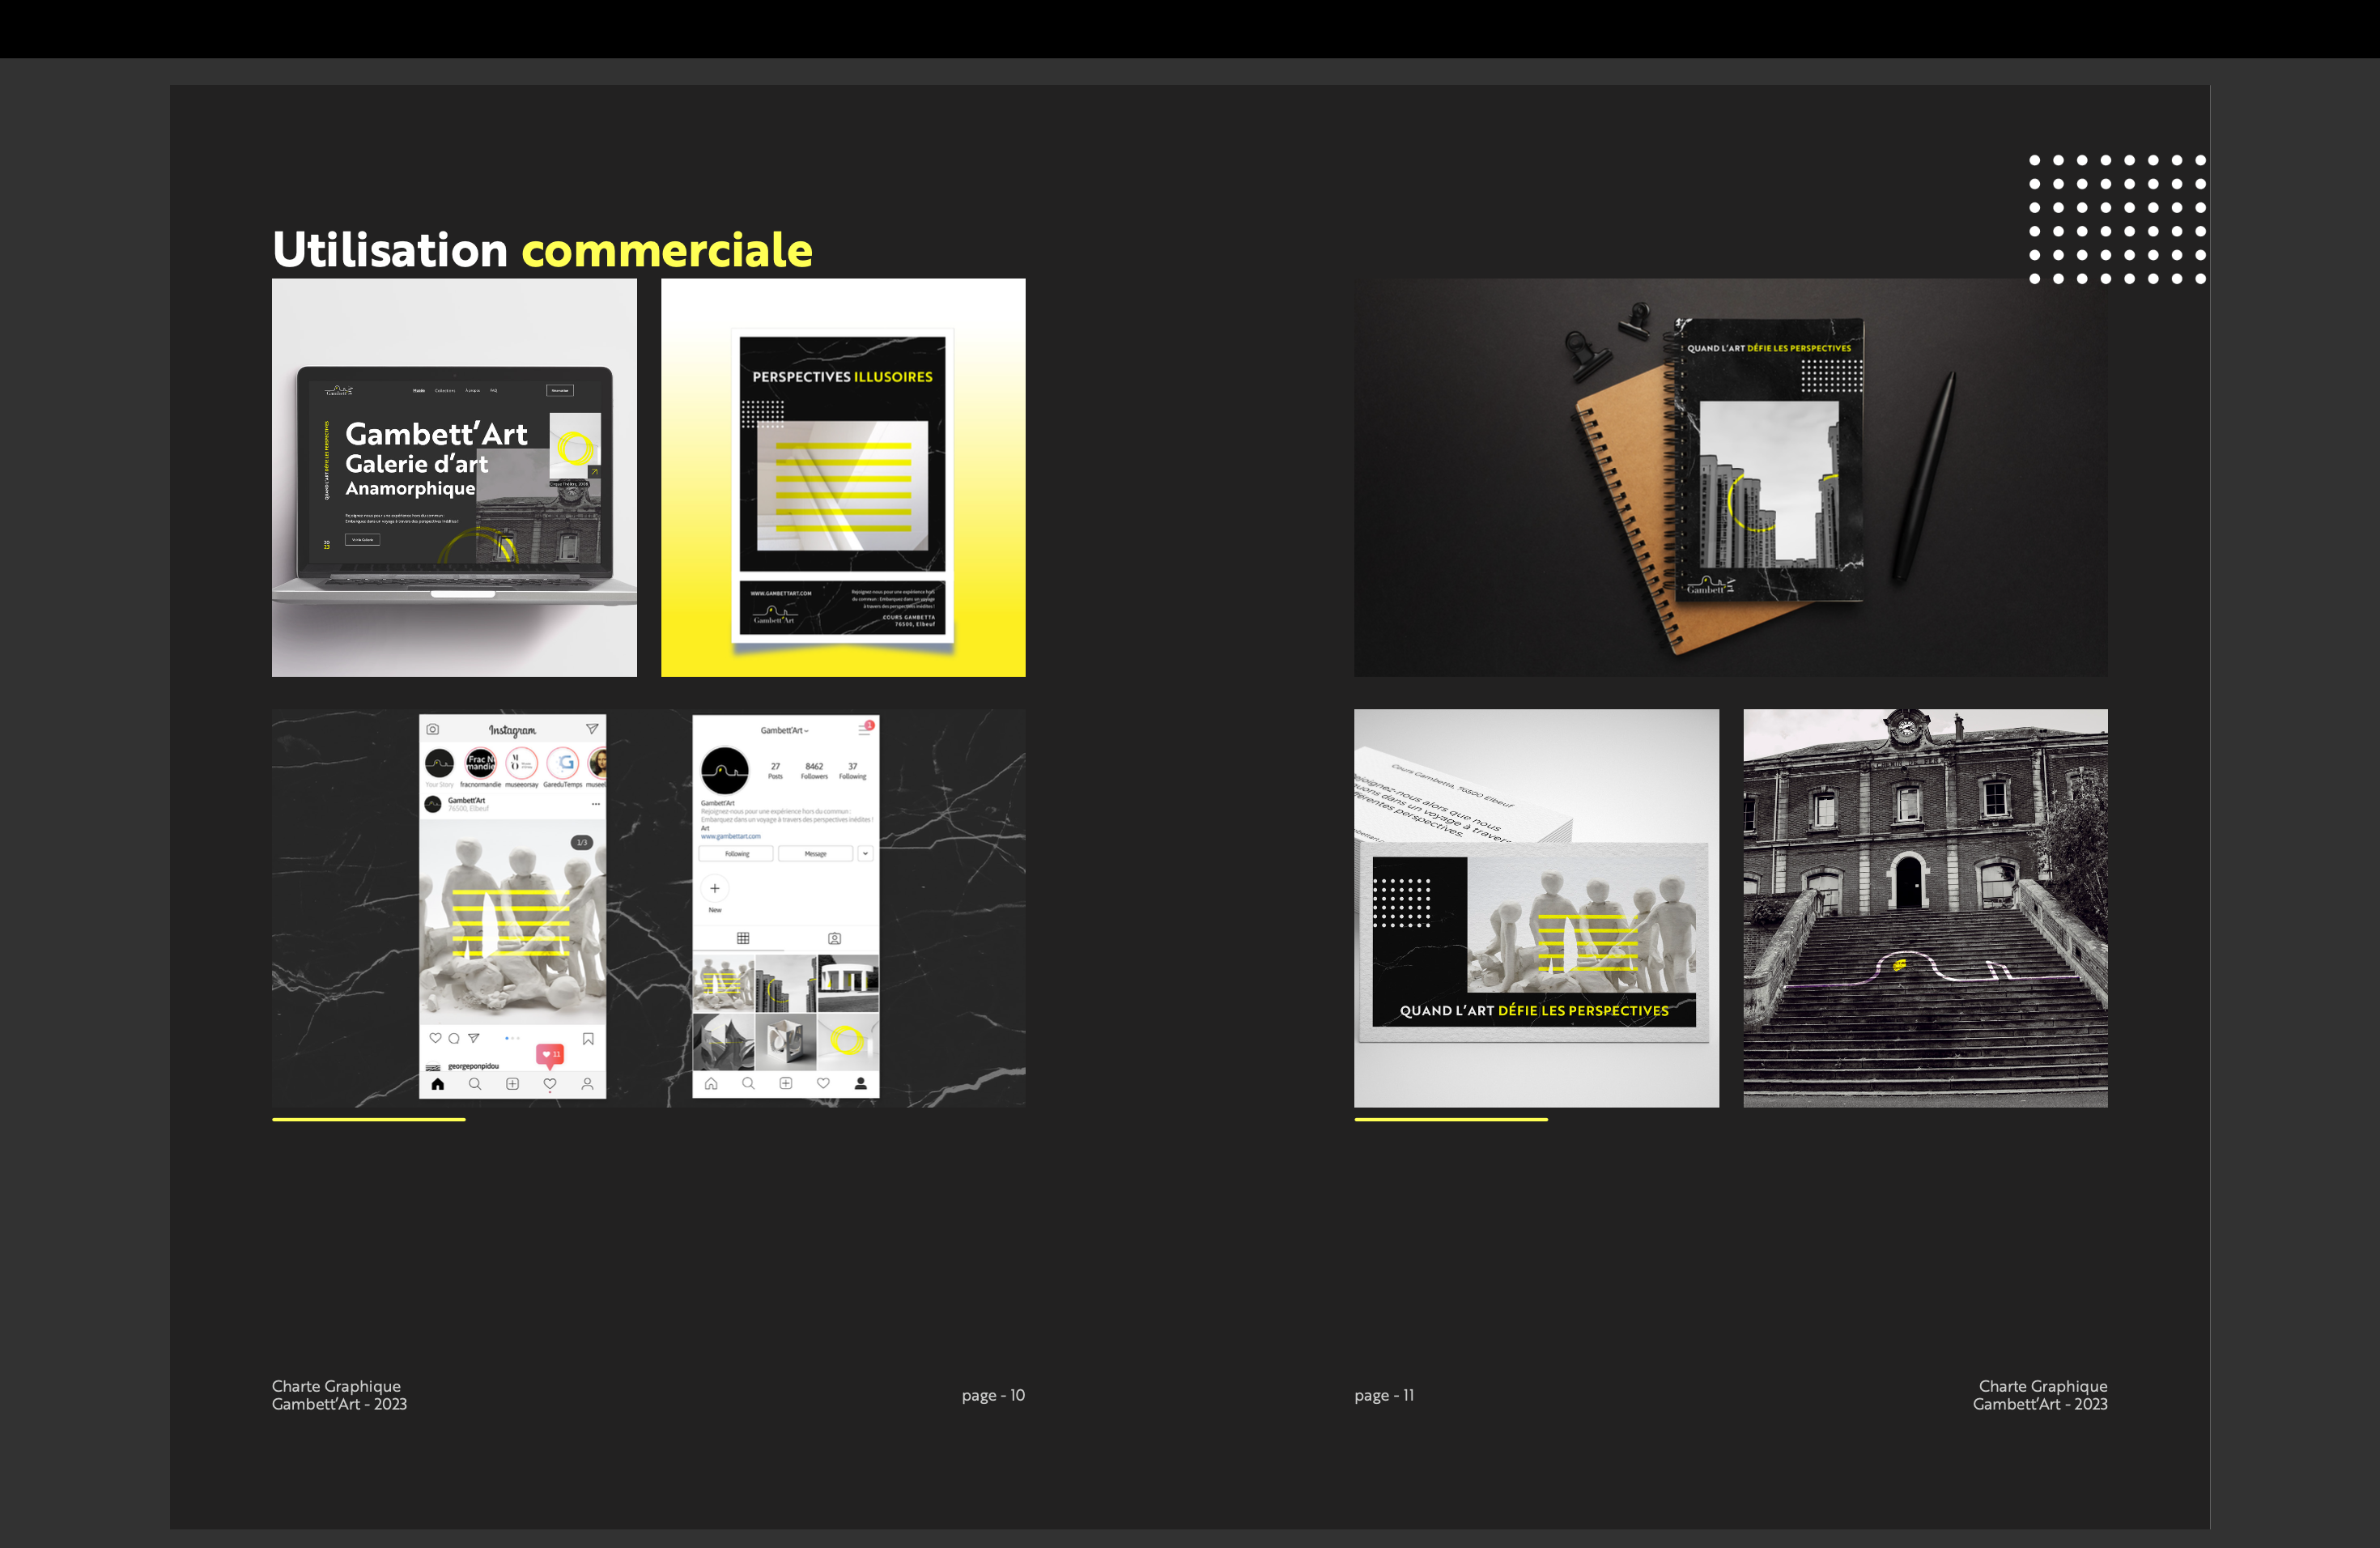Click the comment bubble icon under the post
The height and width of the screenshot is (1548, 2380).
pos(454,1038)
